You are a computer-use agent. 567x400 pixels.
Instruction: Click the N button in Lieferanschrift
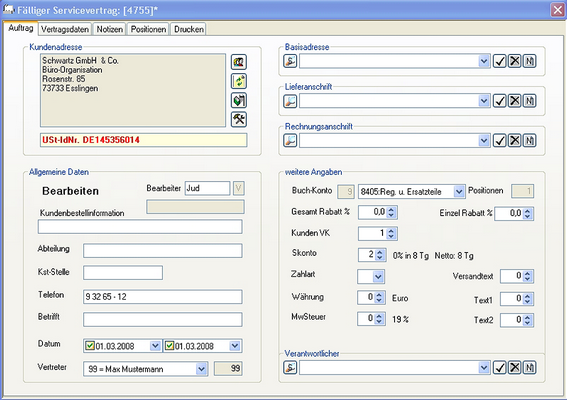529,101
